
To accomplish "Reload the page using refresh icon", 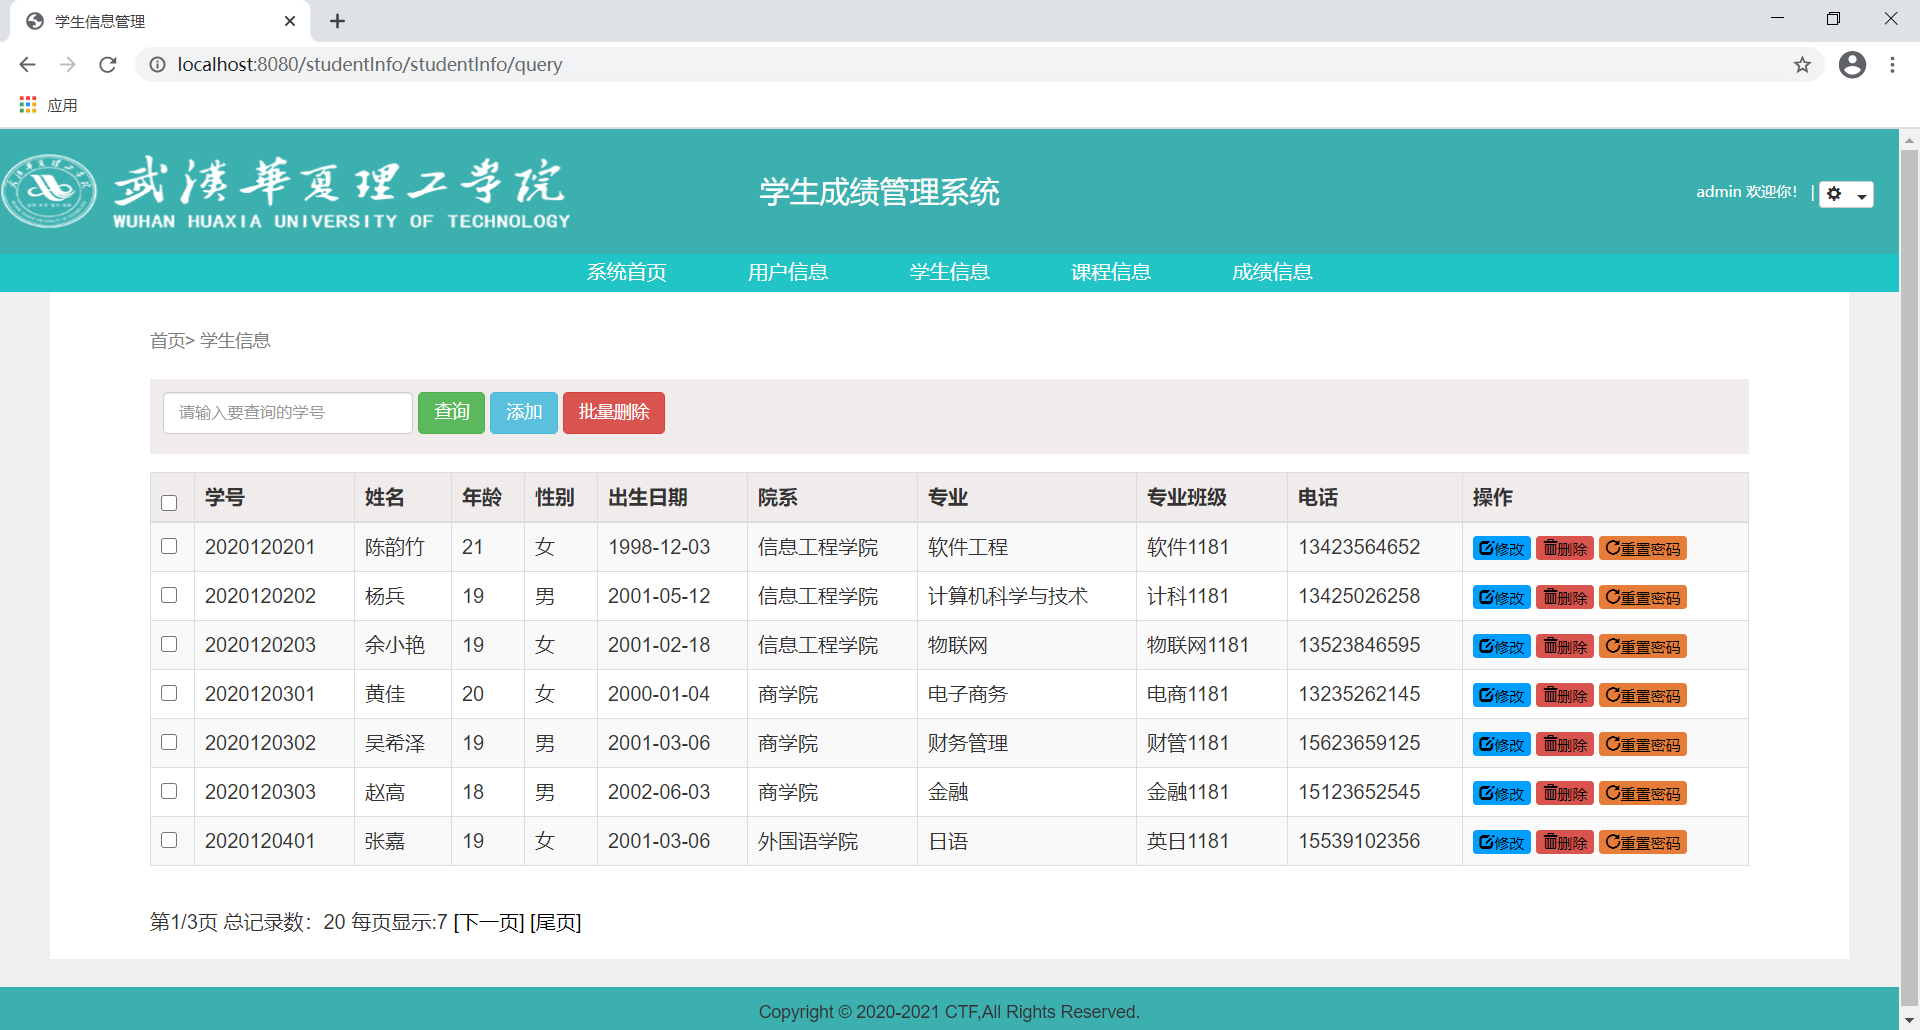I will coord(108,65).
